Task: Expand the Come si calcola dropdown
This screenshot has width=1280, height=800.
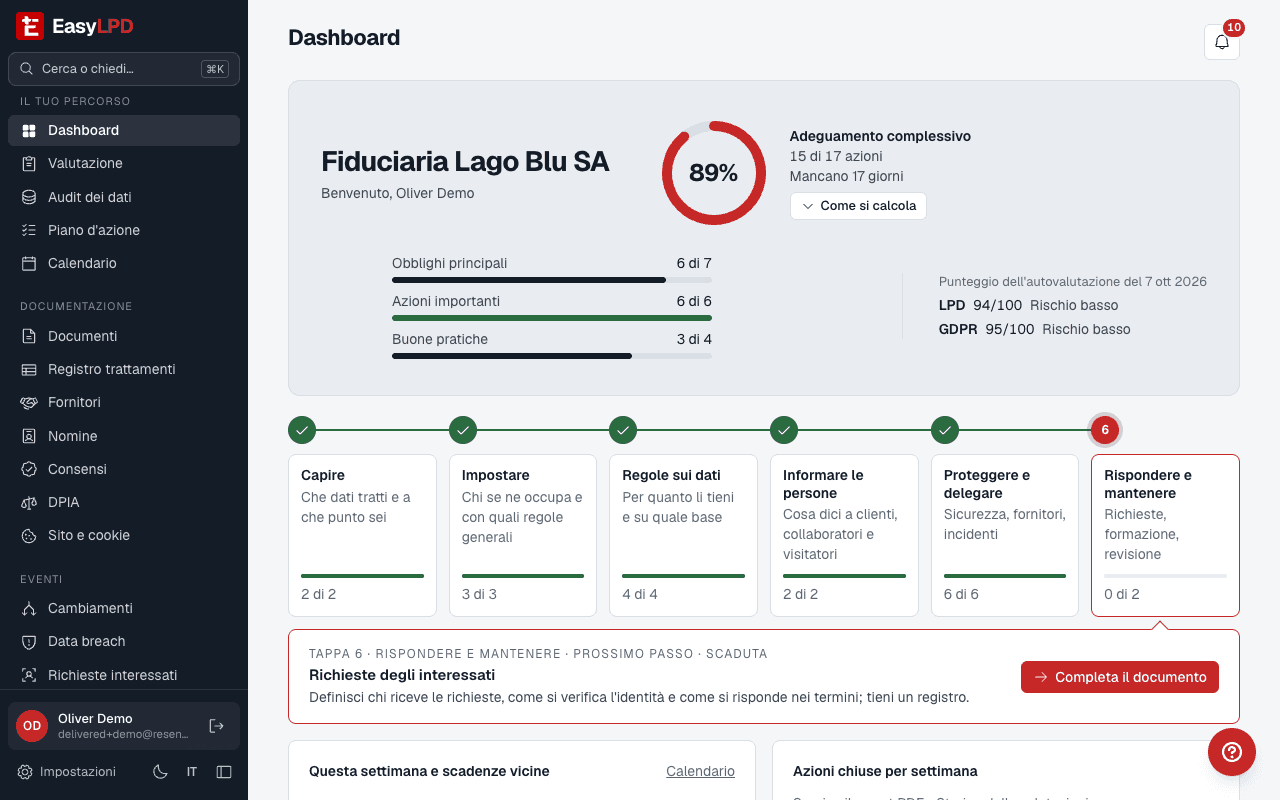Action: click(858, 206)
